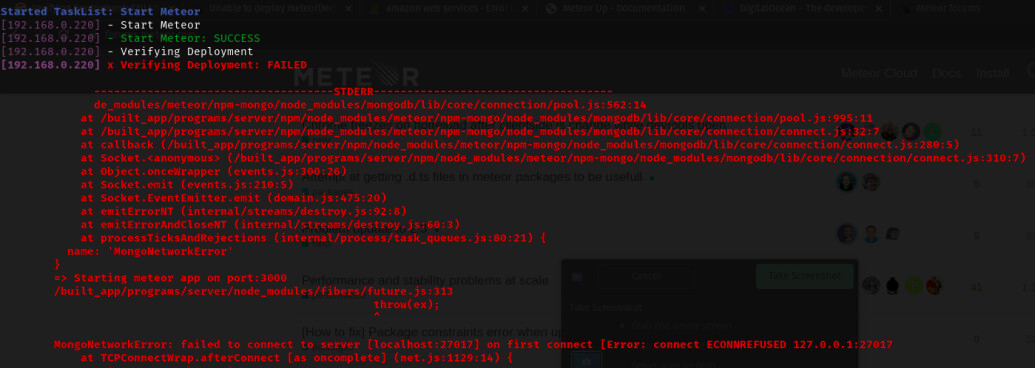This screenshot has width=1035, height=368.
Task: Click the 'at Socket.emit (events.js:210:5)' line
Action: [187, 184]
